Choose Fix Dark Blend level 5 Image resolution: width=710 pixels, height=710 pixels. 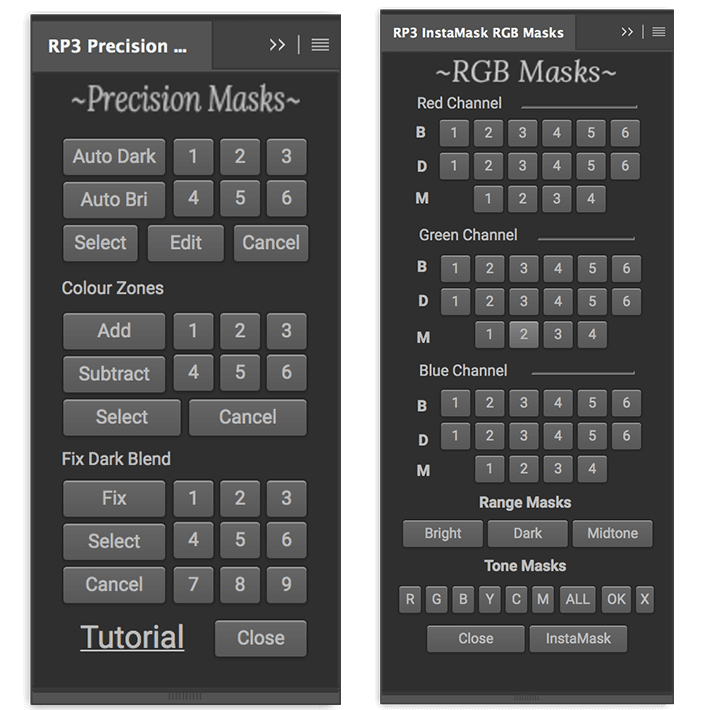coord(240,540)
